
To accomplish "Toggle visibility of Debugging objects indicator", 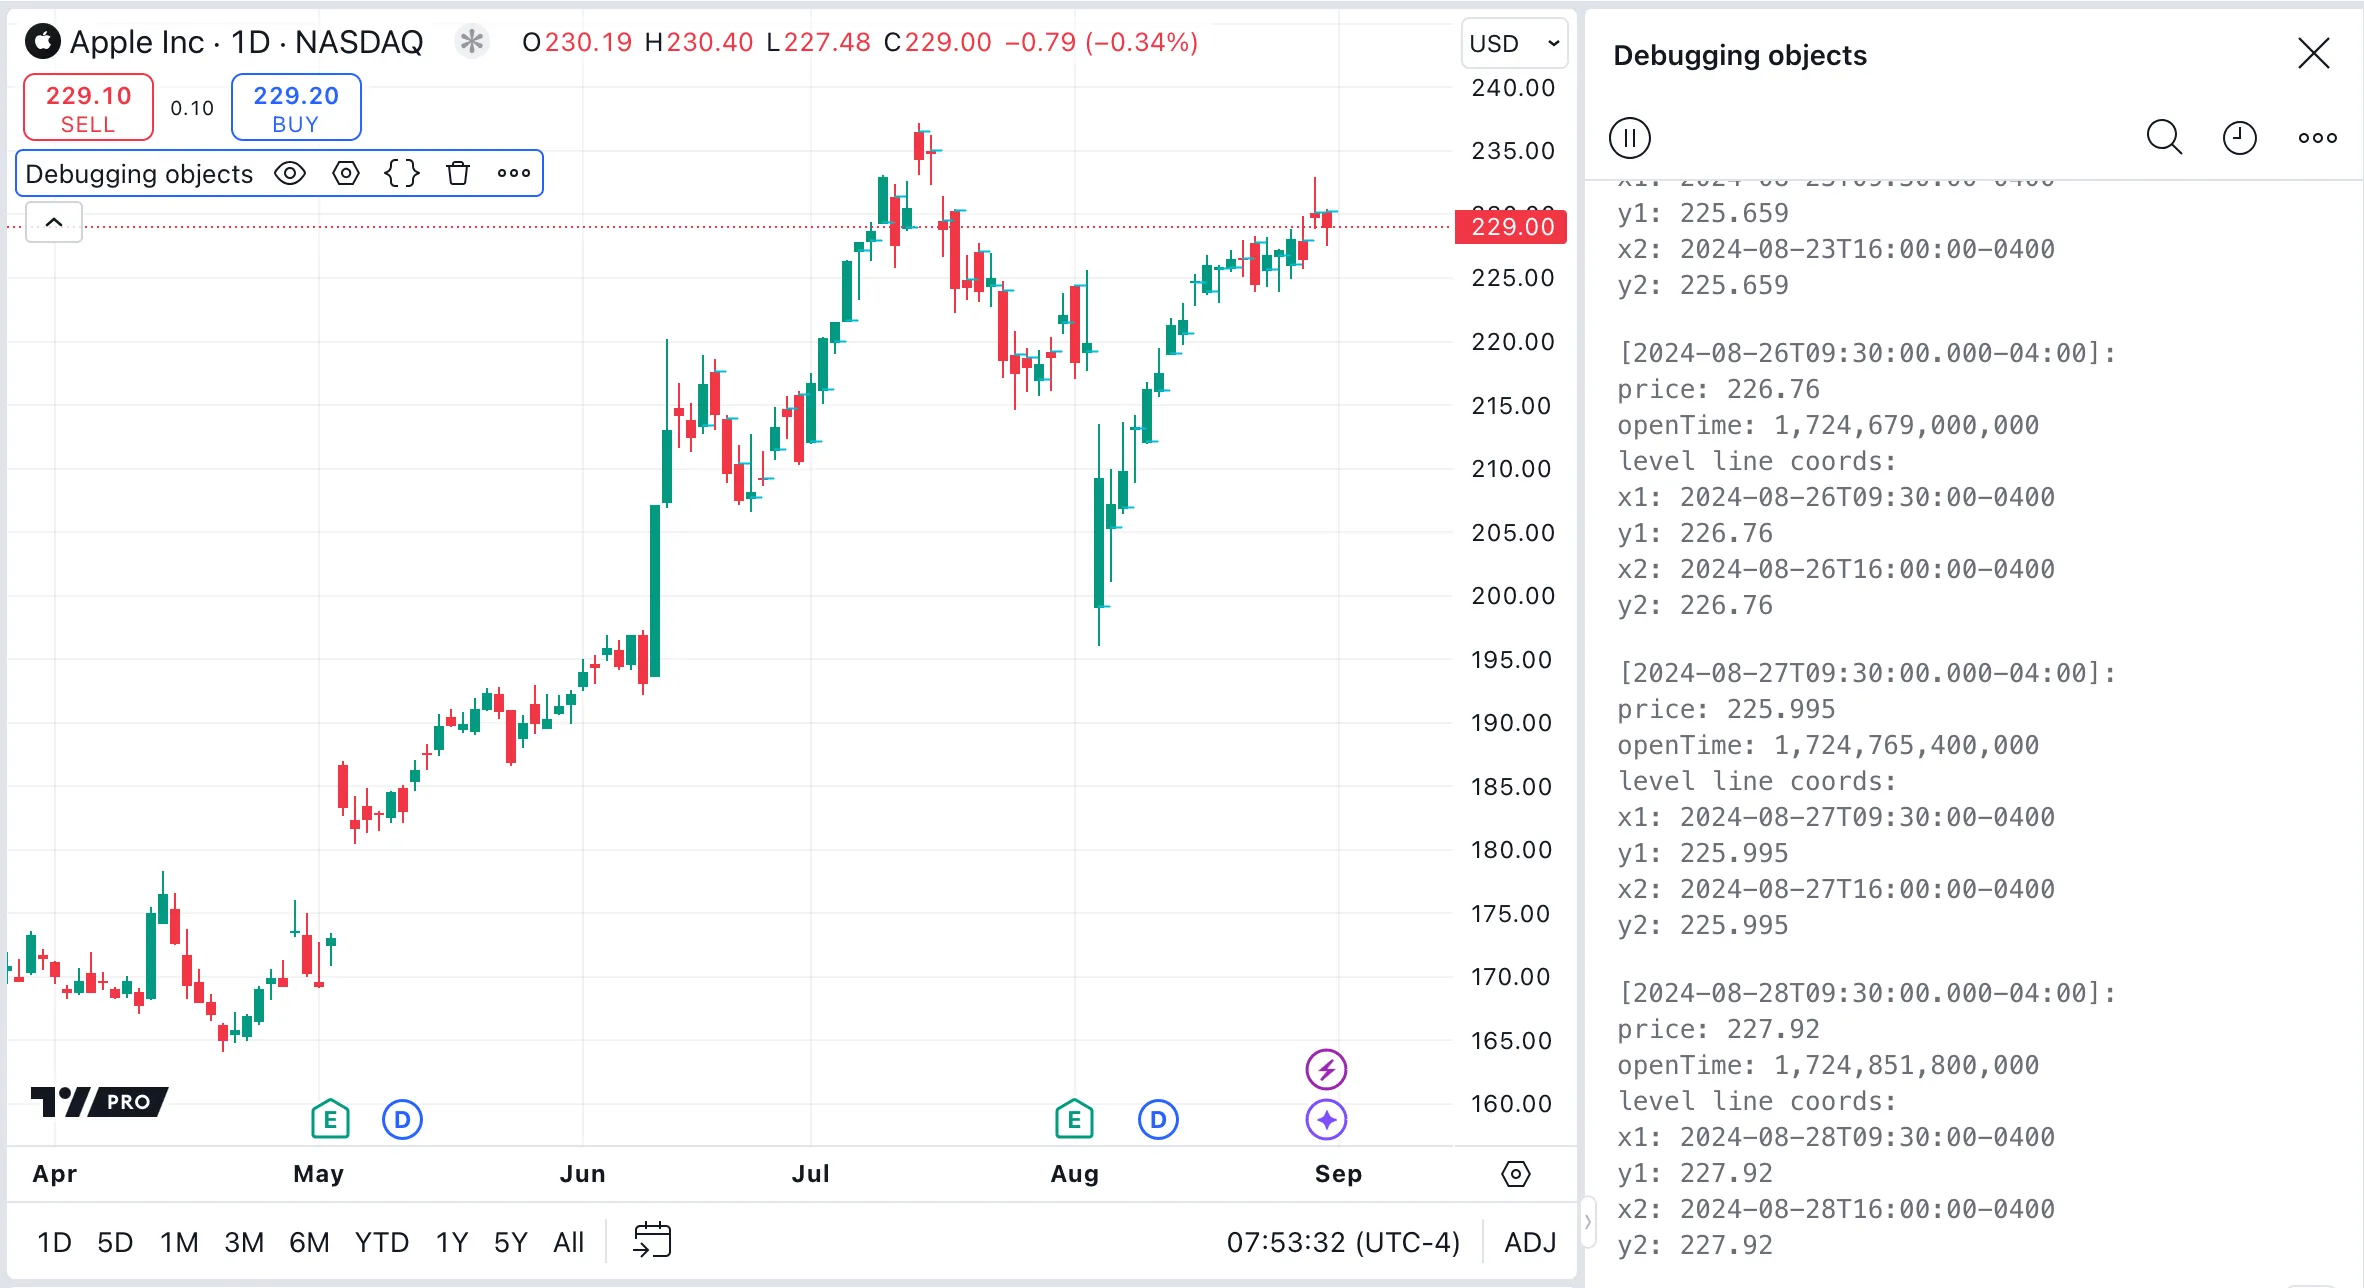I will (290, 174).
